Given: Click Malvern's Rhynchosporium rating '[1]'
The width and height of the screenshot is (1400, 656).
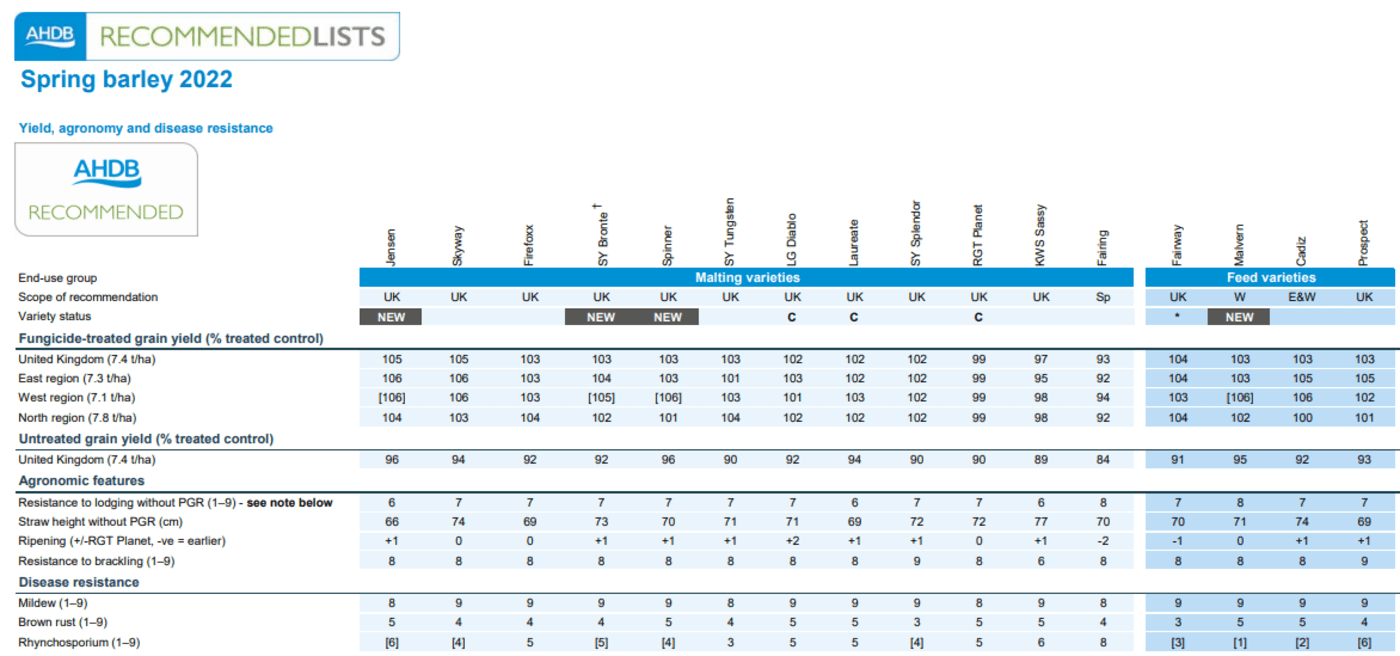Looking at the screenshot, I should 1239,642.
